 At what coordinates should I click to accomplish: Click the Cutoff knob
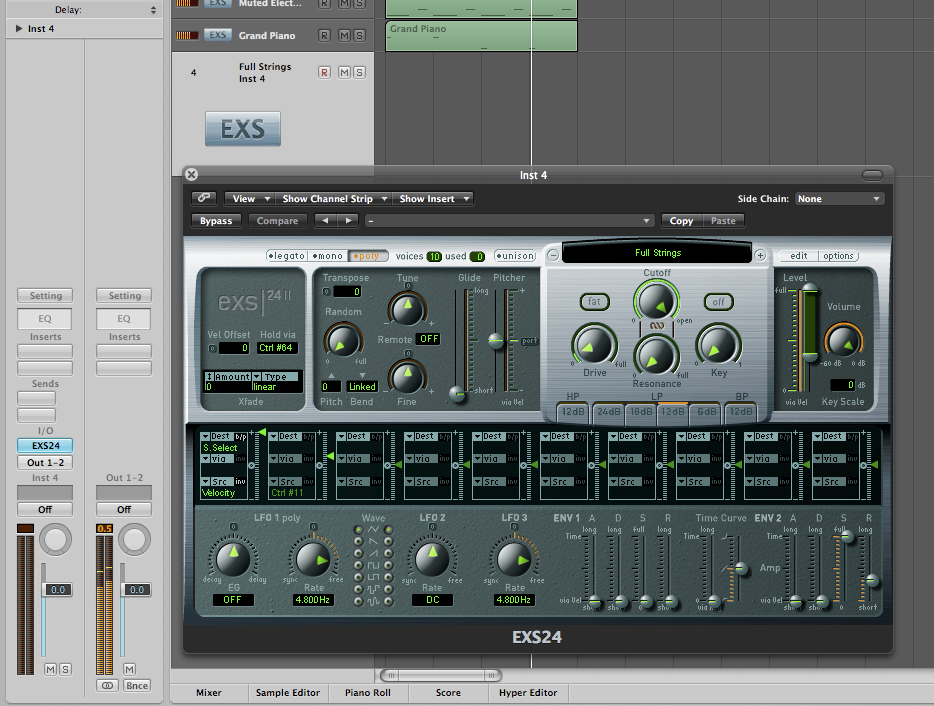click(656, 301)
